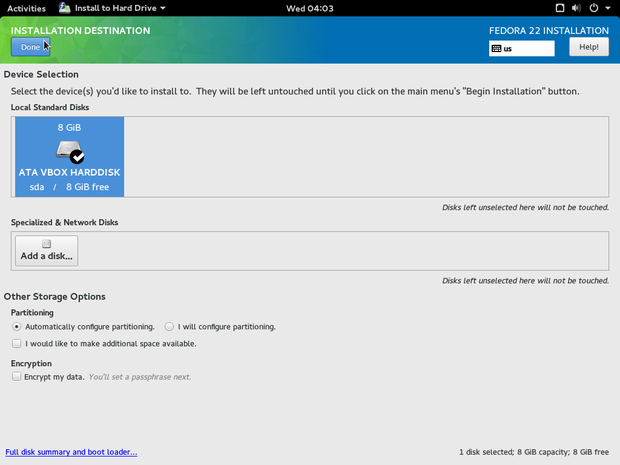Click the keyboard icon beside us
Screen dimensions: 620x465
coord(496,49)
